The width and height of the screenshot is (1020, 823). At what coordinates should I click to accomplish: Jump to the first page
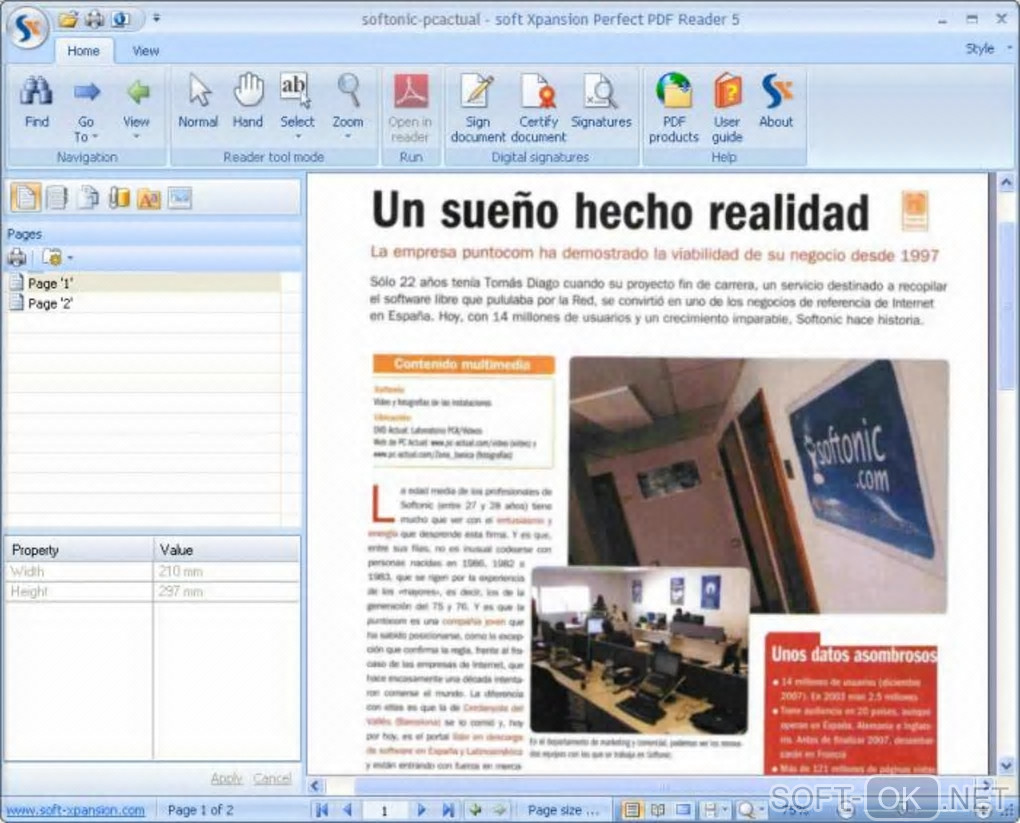(x=321, y=810)
